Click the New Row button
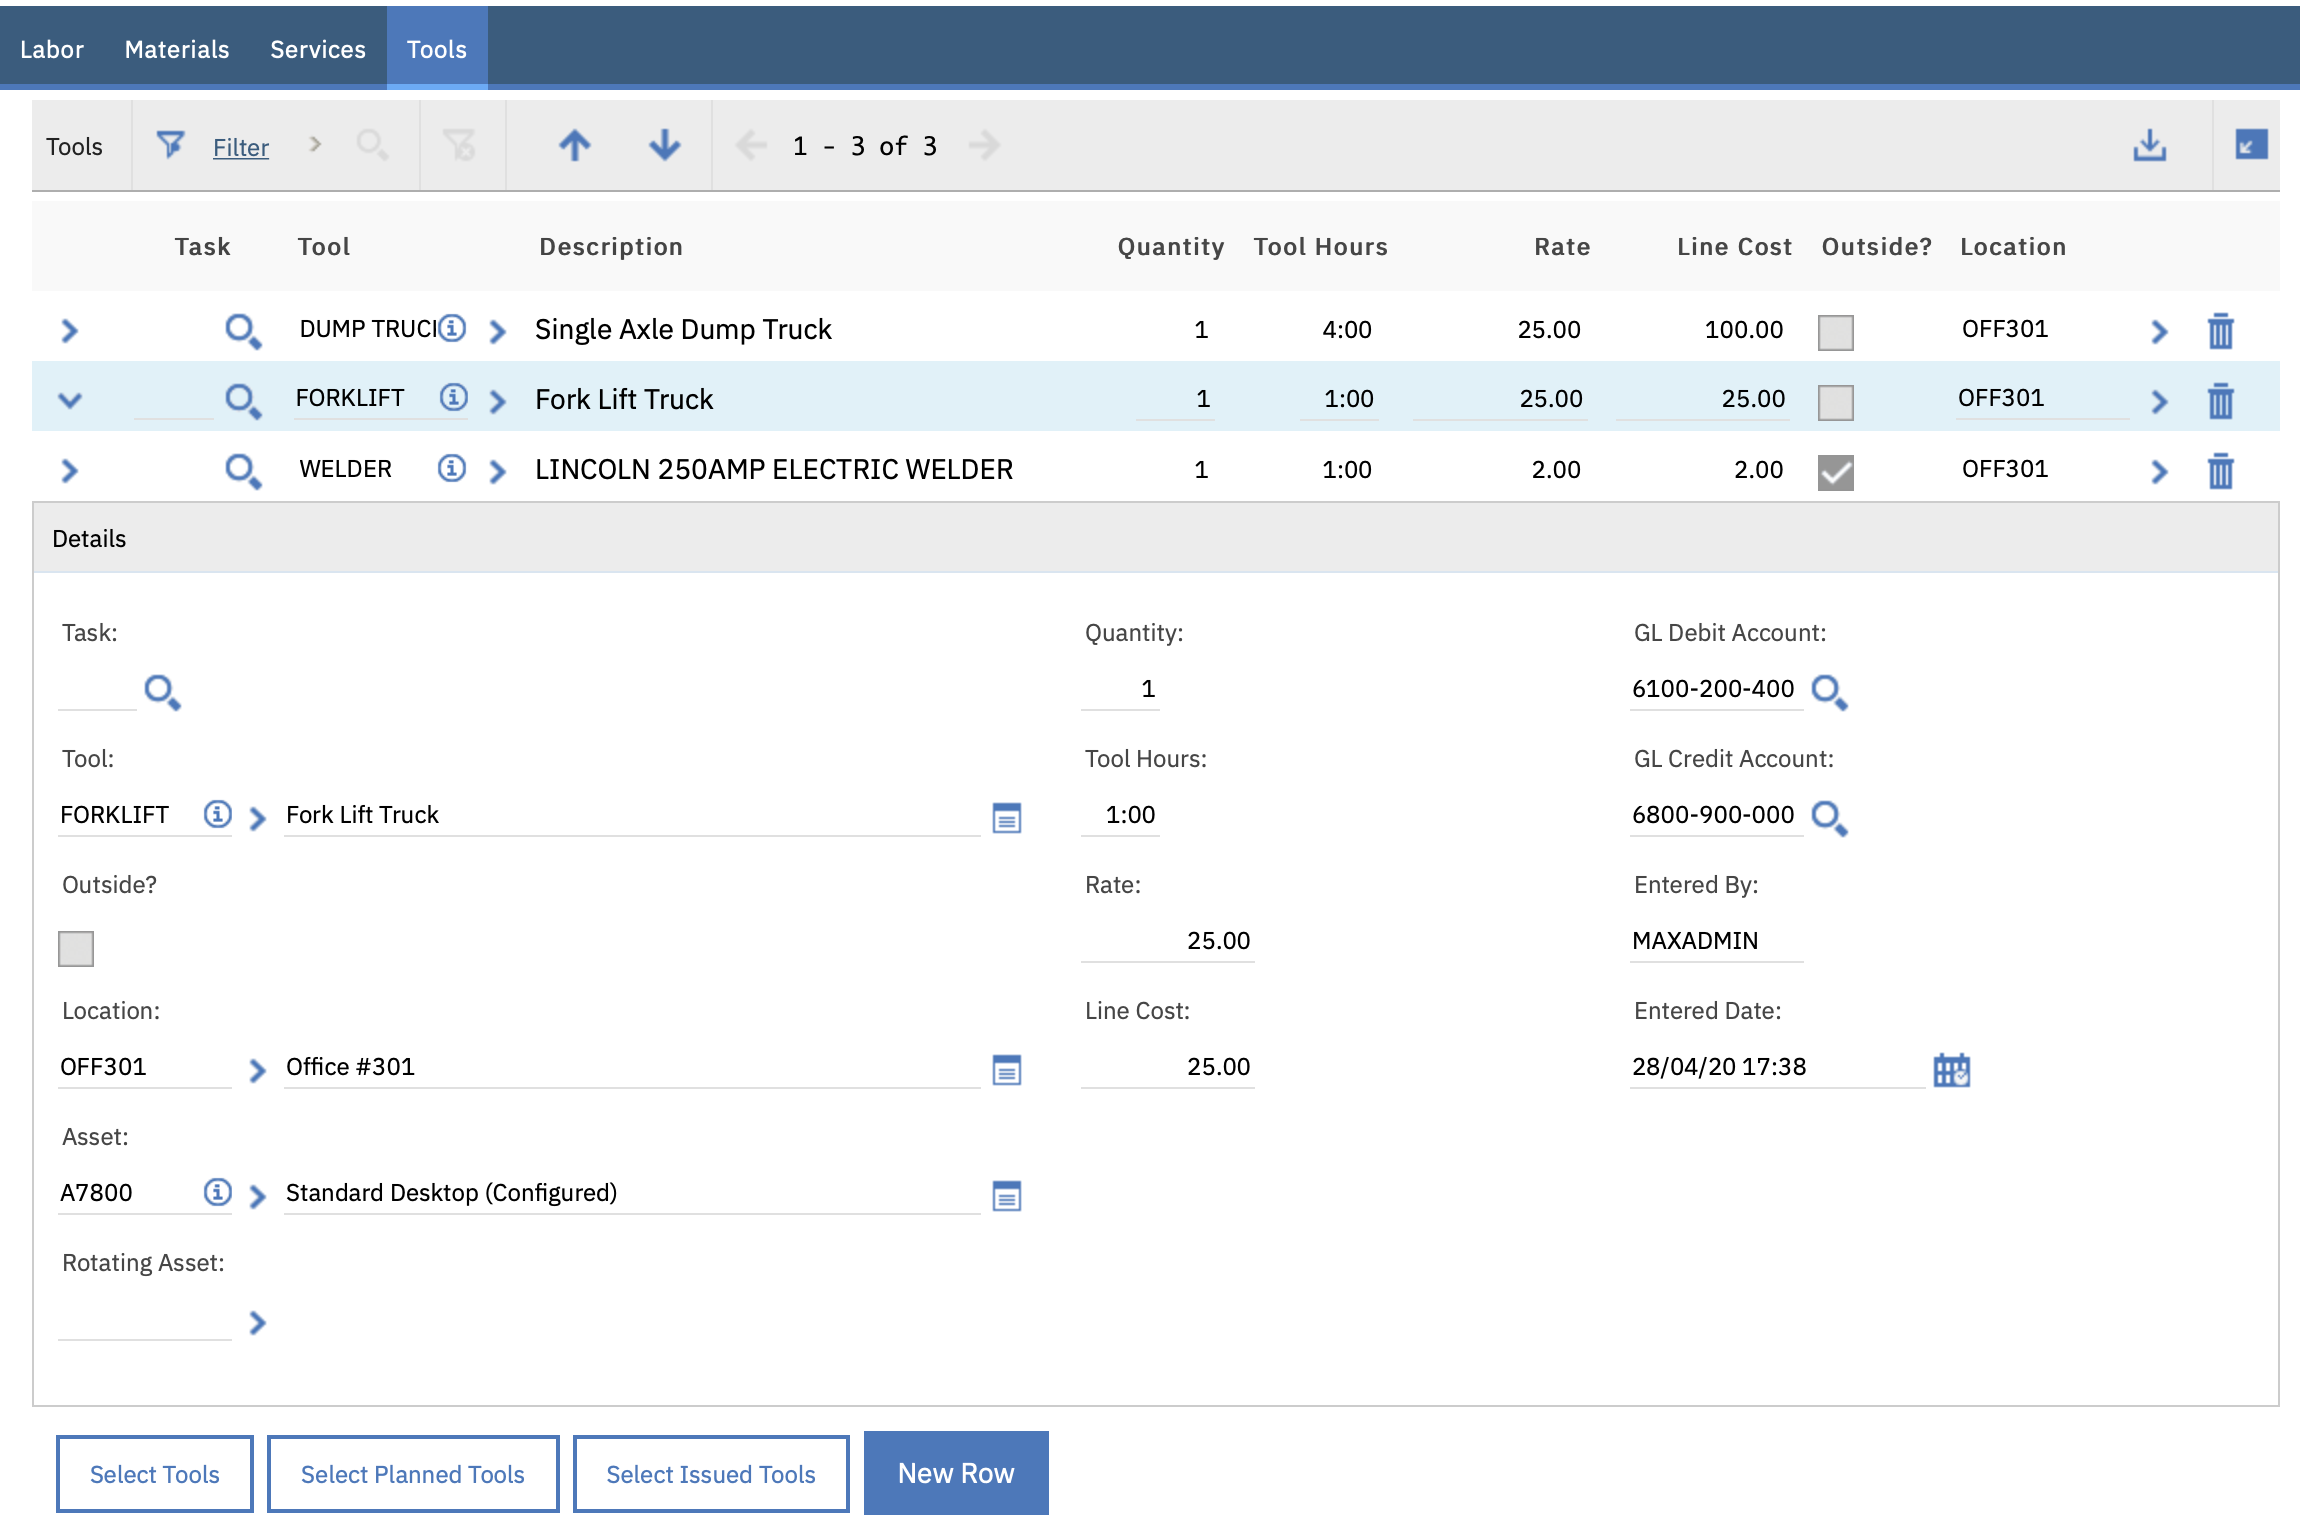This screenshot has width=2306, height=1534. tap(955, 1472)
